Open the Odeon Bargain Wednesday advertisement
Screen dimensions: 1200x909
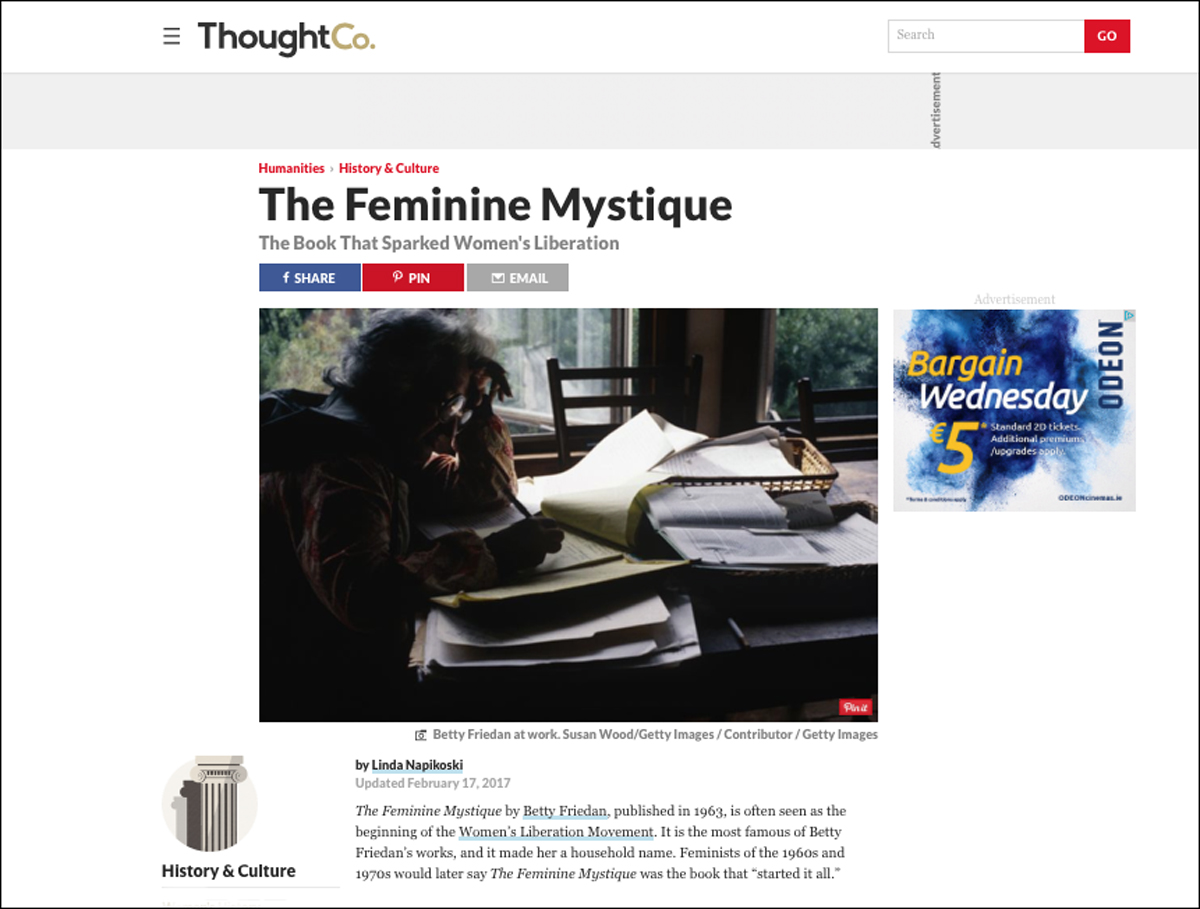(1014, 410)
